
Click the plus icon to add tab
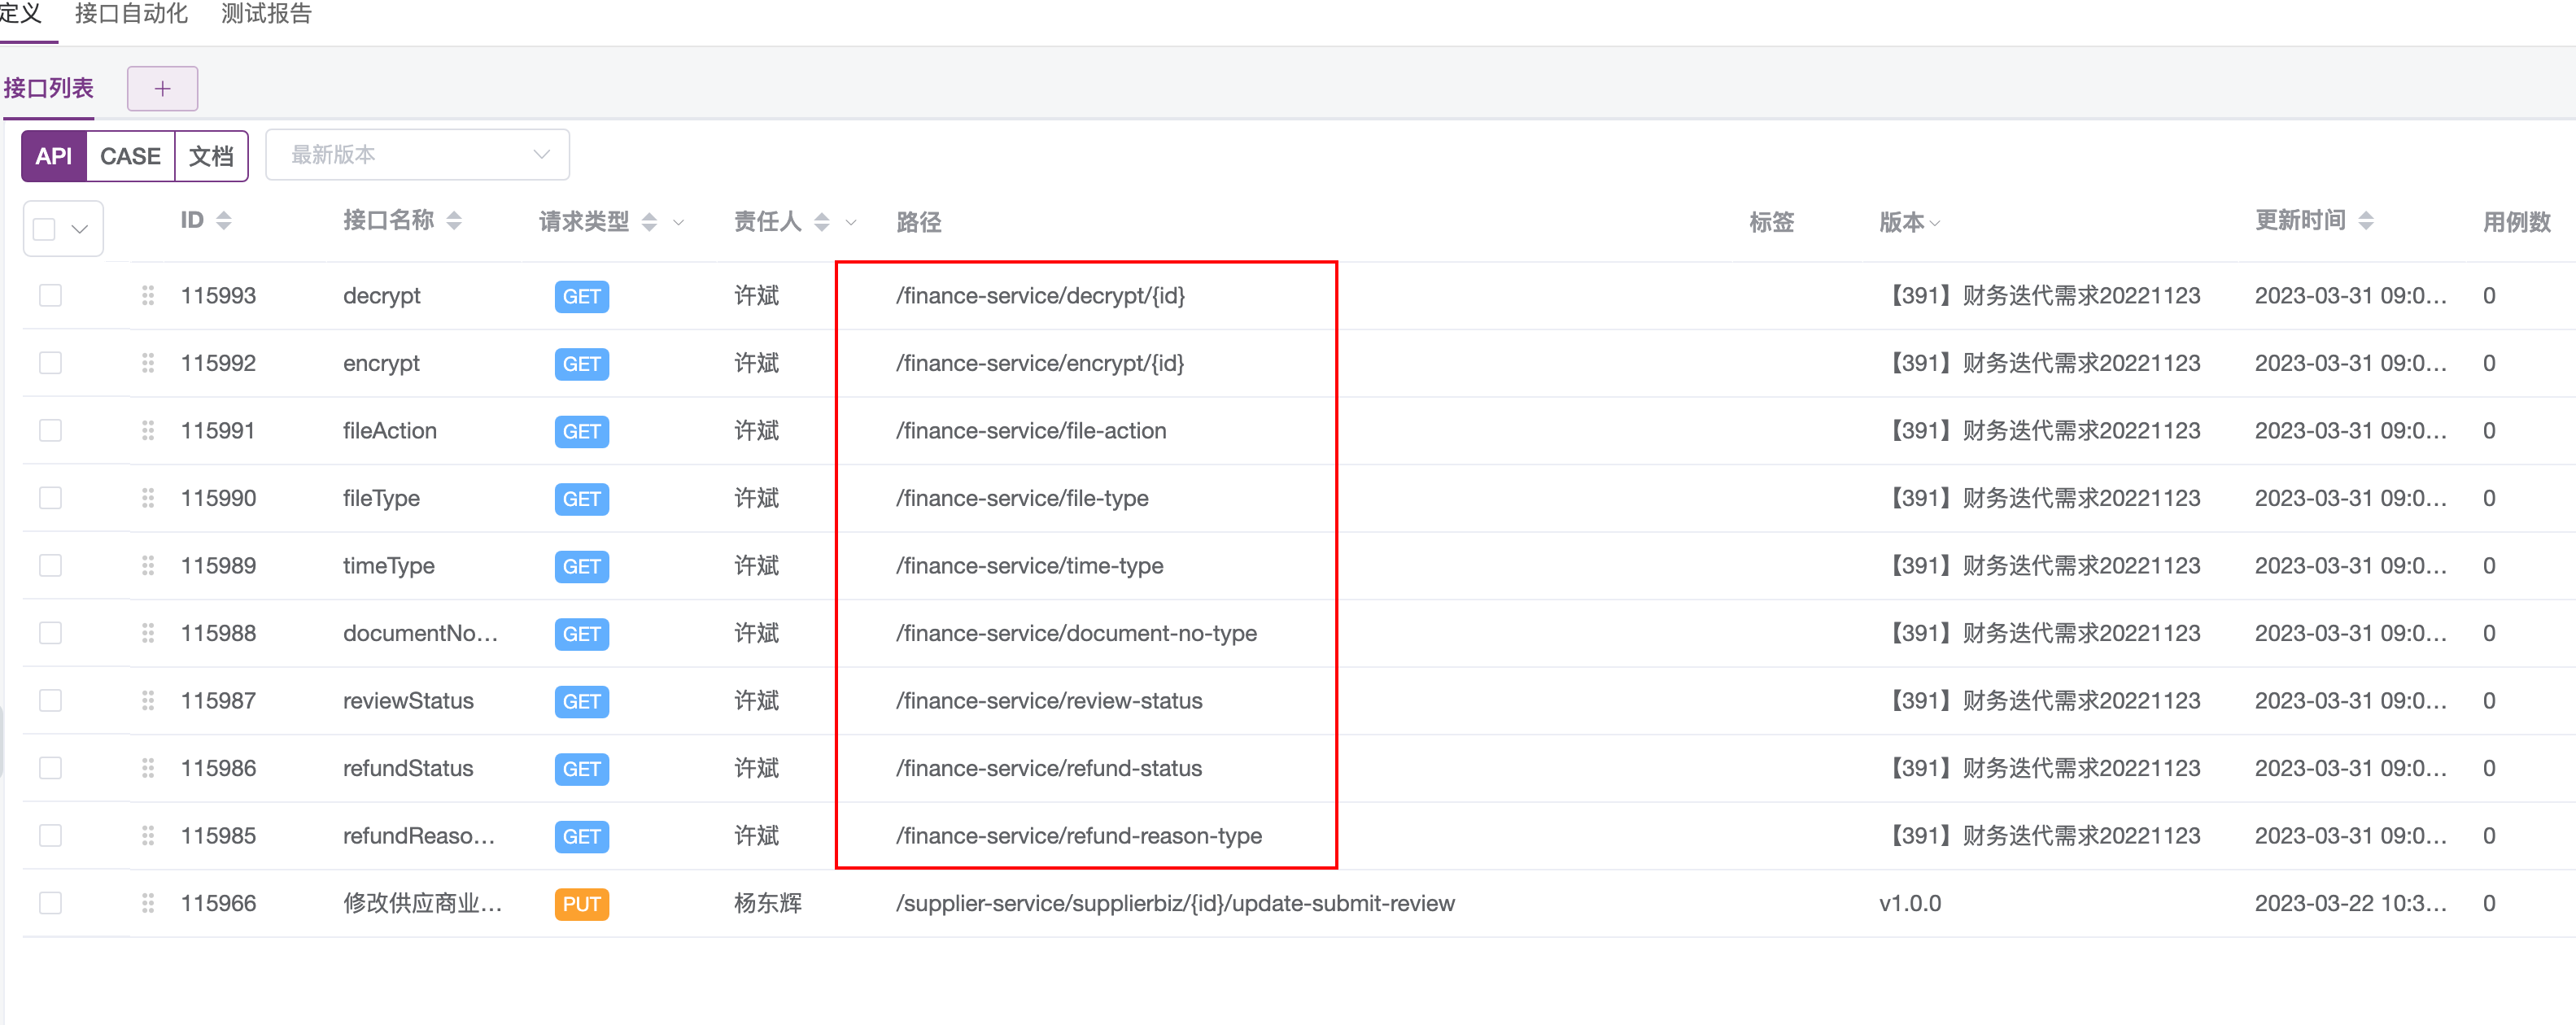(x=162, y=89)
